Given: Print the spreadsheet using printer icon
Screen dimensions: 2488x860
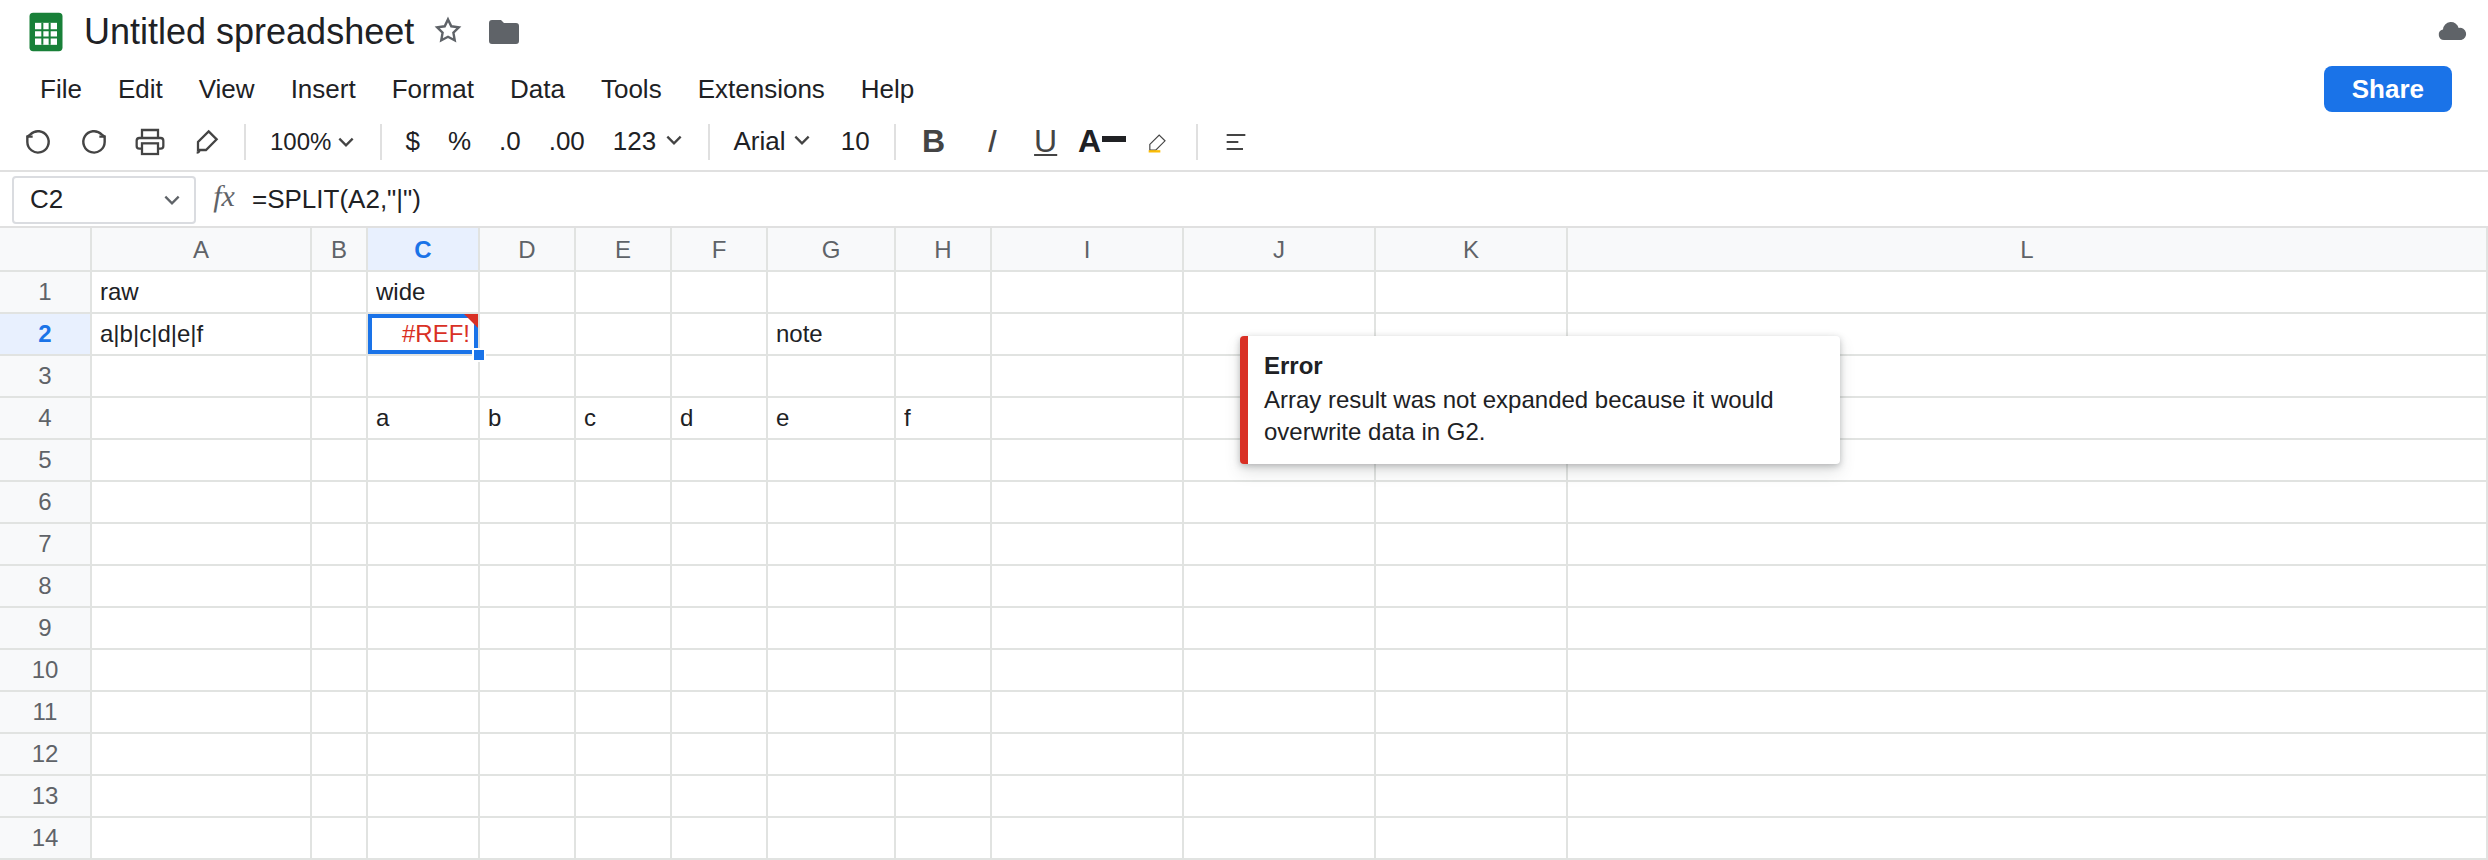Looking at the screenshot, I should tap(150, 142).
